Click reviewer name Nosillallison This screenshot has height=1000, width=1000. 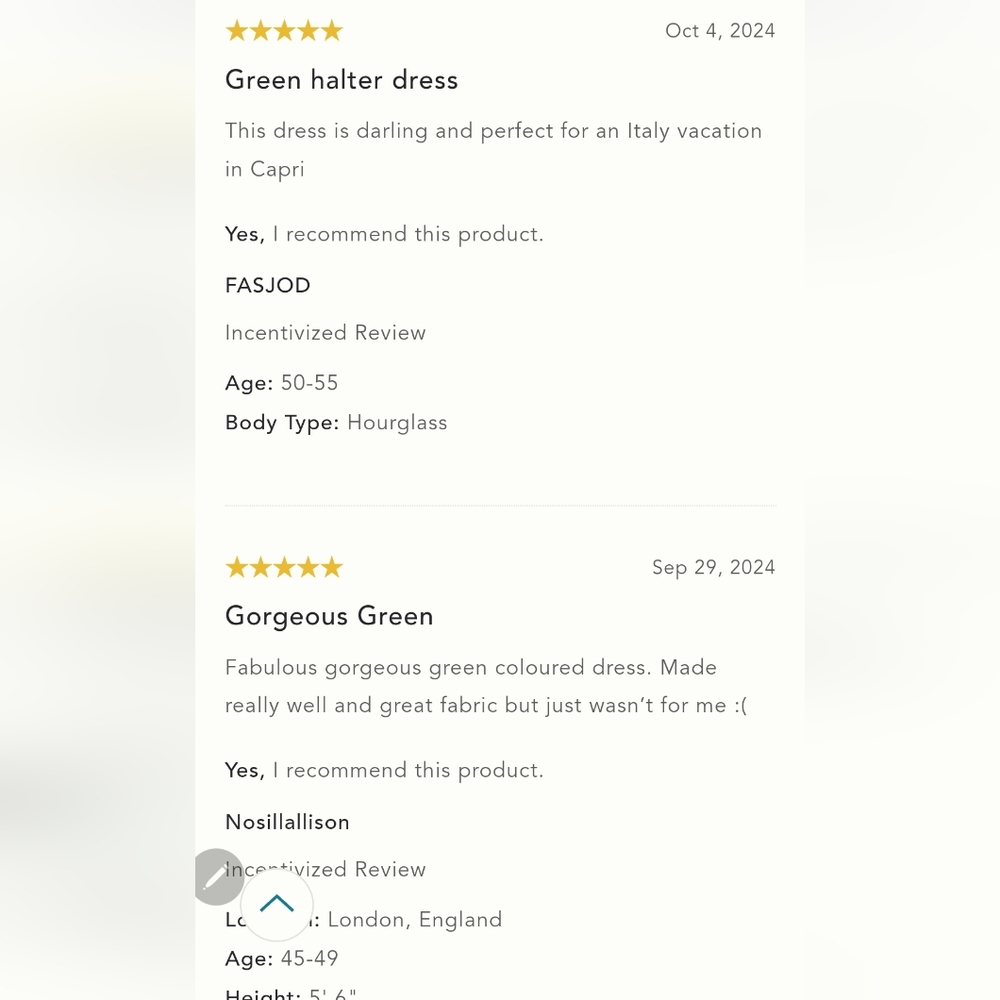[x=287, y=822]
